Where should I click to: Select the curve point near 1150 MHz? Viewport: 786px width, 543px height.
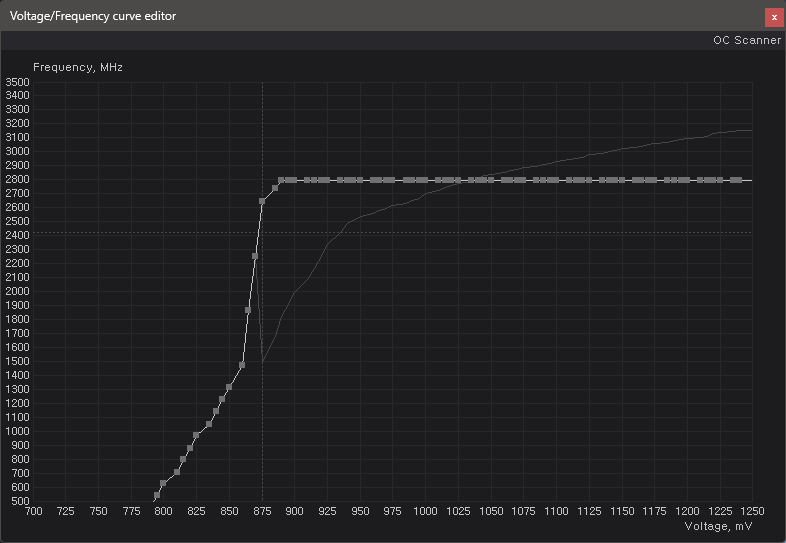[216, 410]
